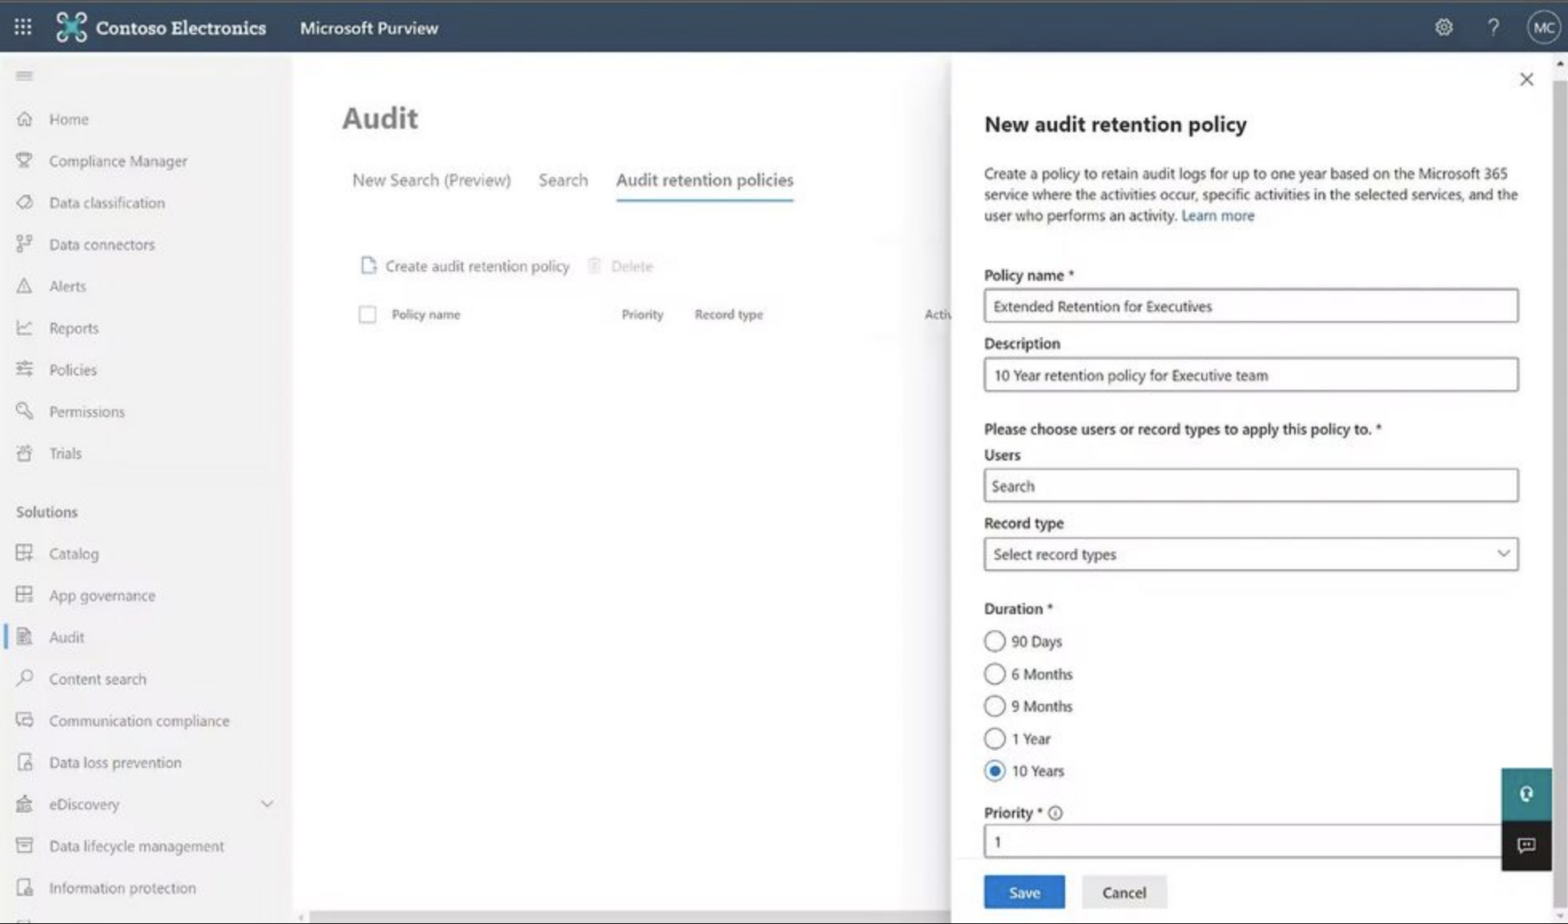The height and width of the screenshot is (924, 1568).
Task: Click Create audit retention policy
Action: (x=465, y=266)
